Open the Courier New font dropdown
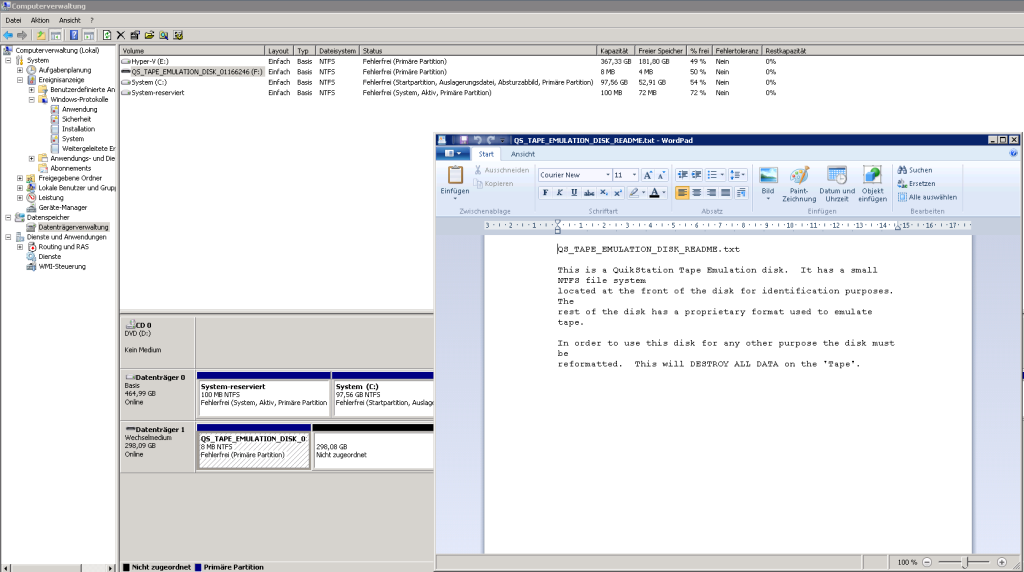 click(x=607, y=175)
